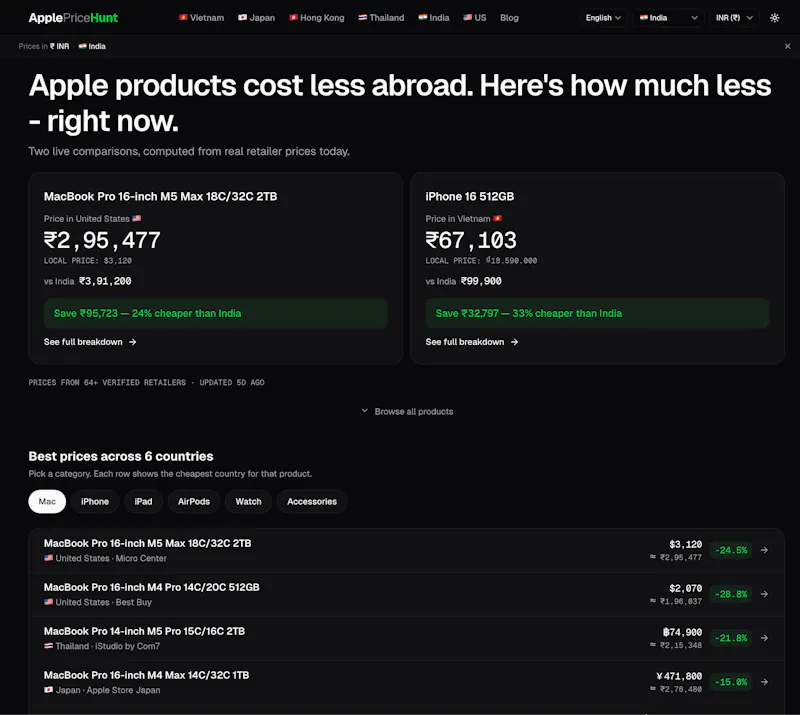Image resolution: width=800 pixels, height=715 pixels.
Task: See full breakdown for iPhone 16 512GB
Action: tap(472, 342)
